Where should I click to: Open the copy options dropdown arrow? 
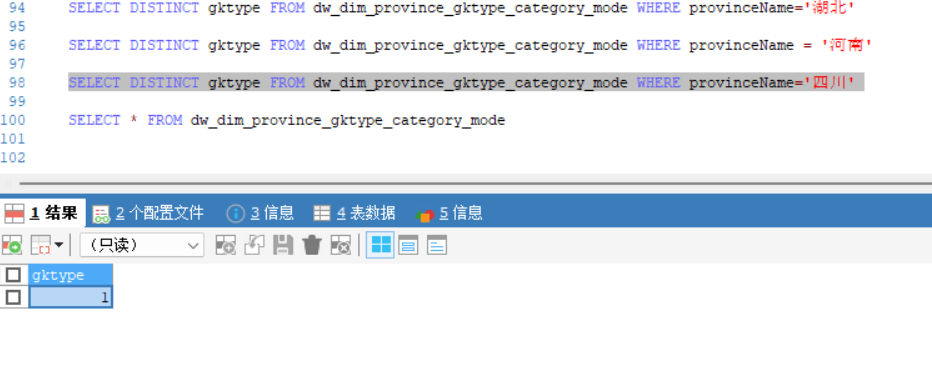59,245
